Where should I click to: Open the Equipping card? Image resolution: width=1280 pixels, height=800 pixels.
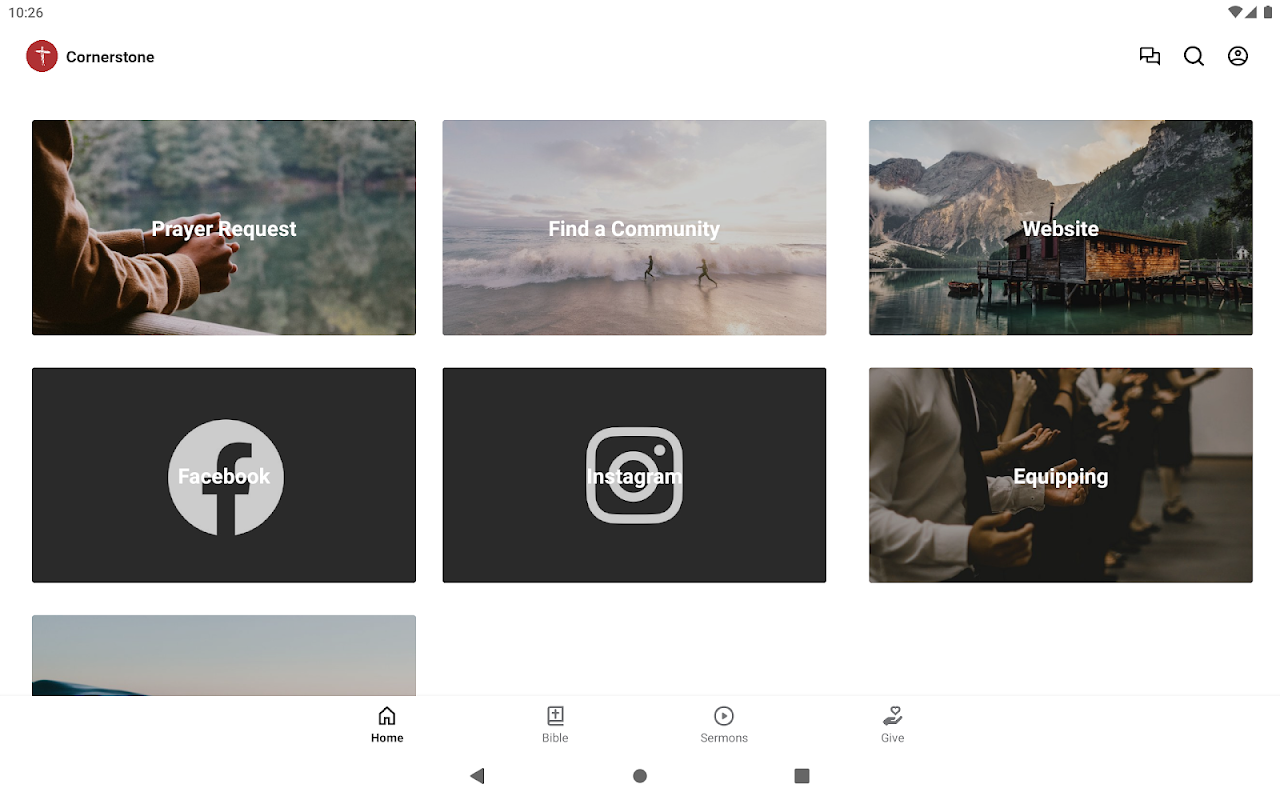[1061, 475]
